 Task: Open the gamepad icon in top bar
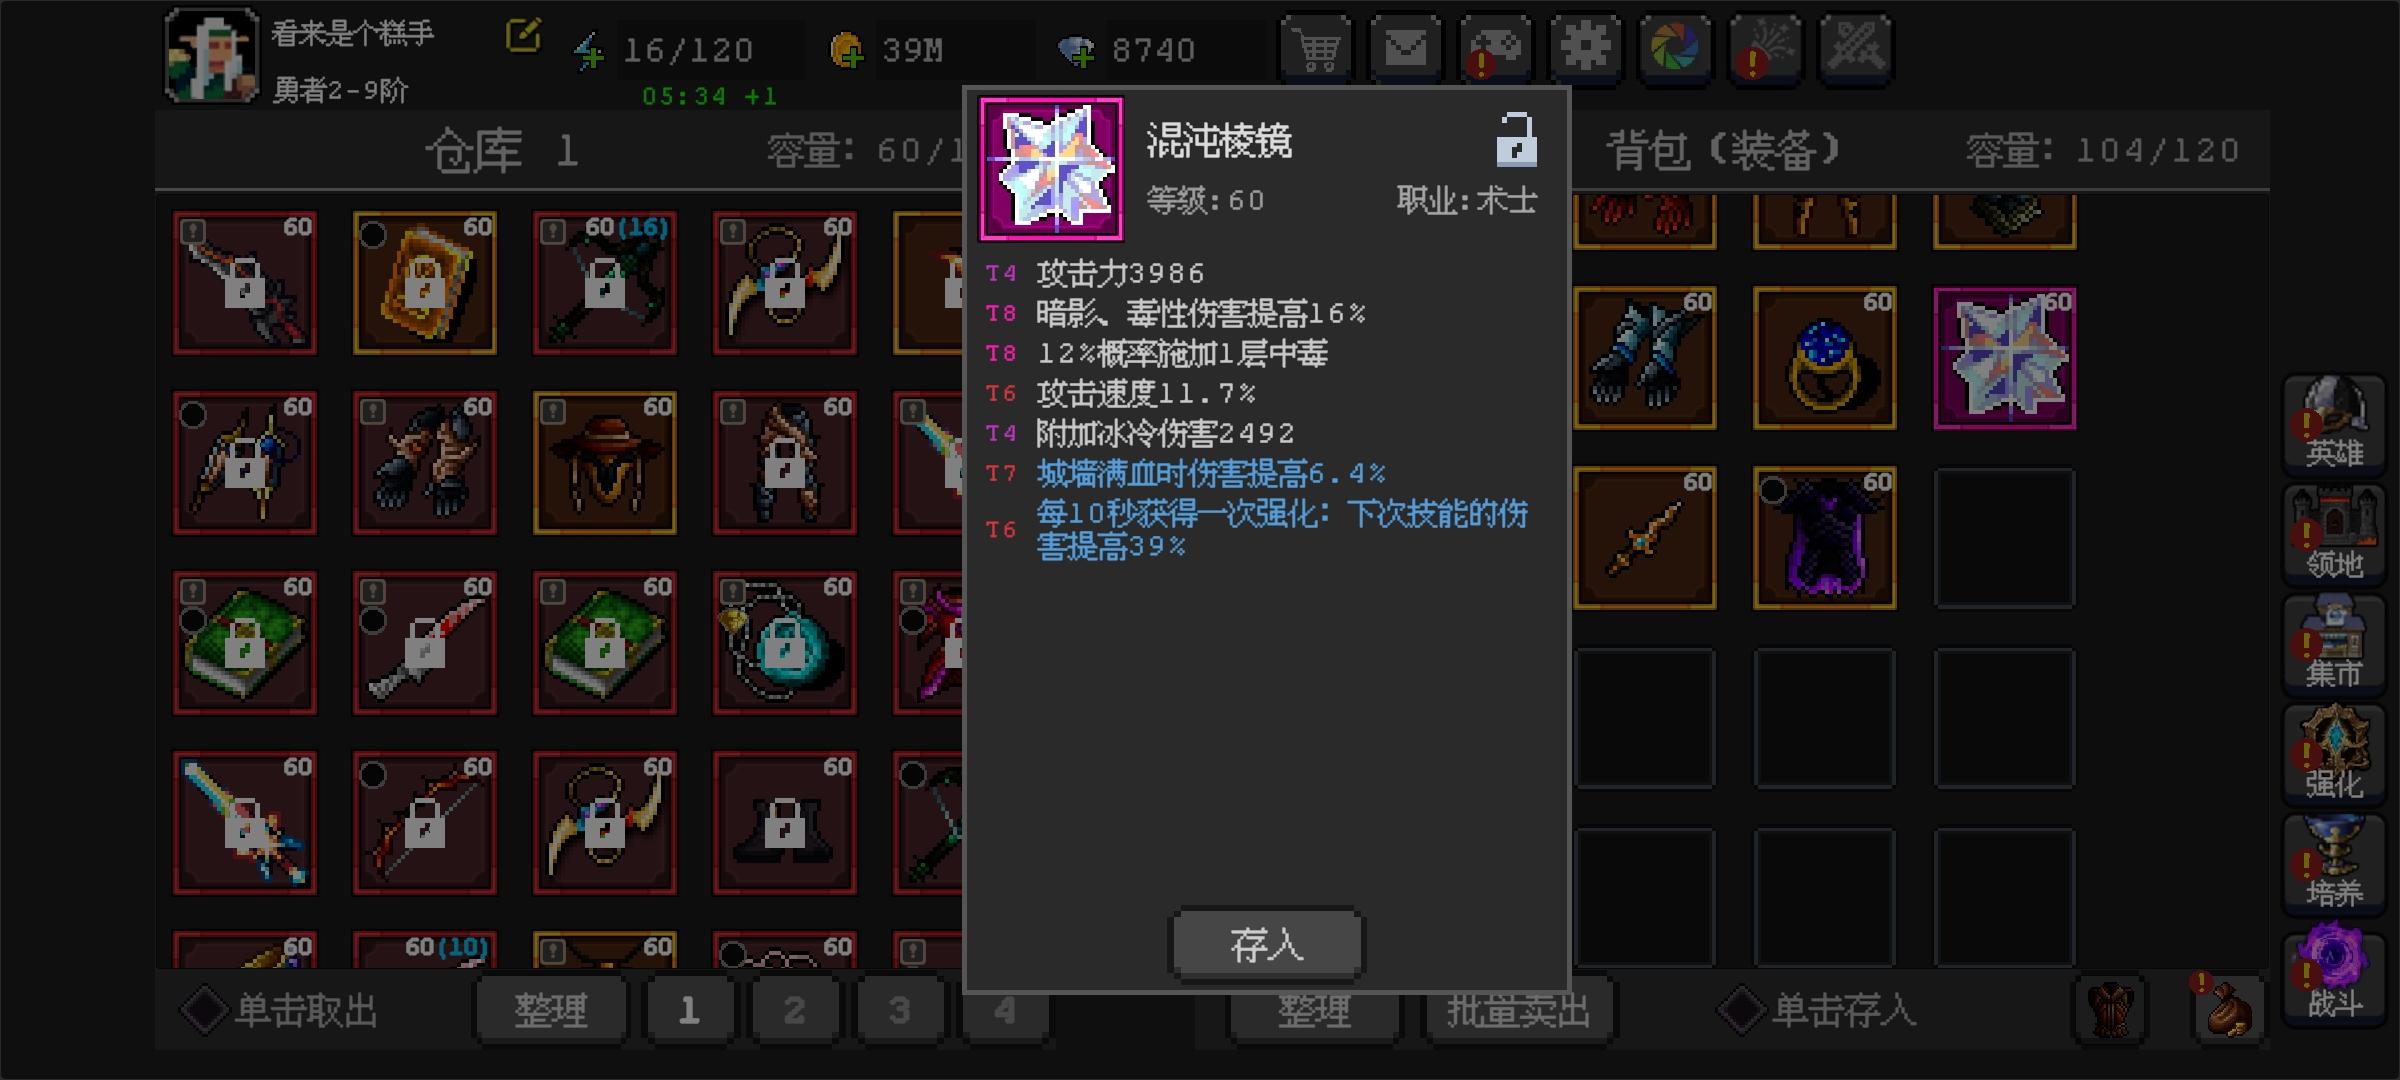tap(1496, 48)
